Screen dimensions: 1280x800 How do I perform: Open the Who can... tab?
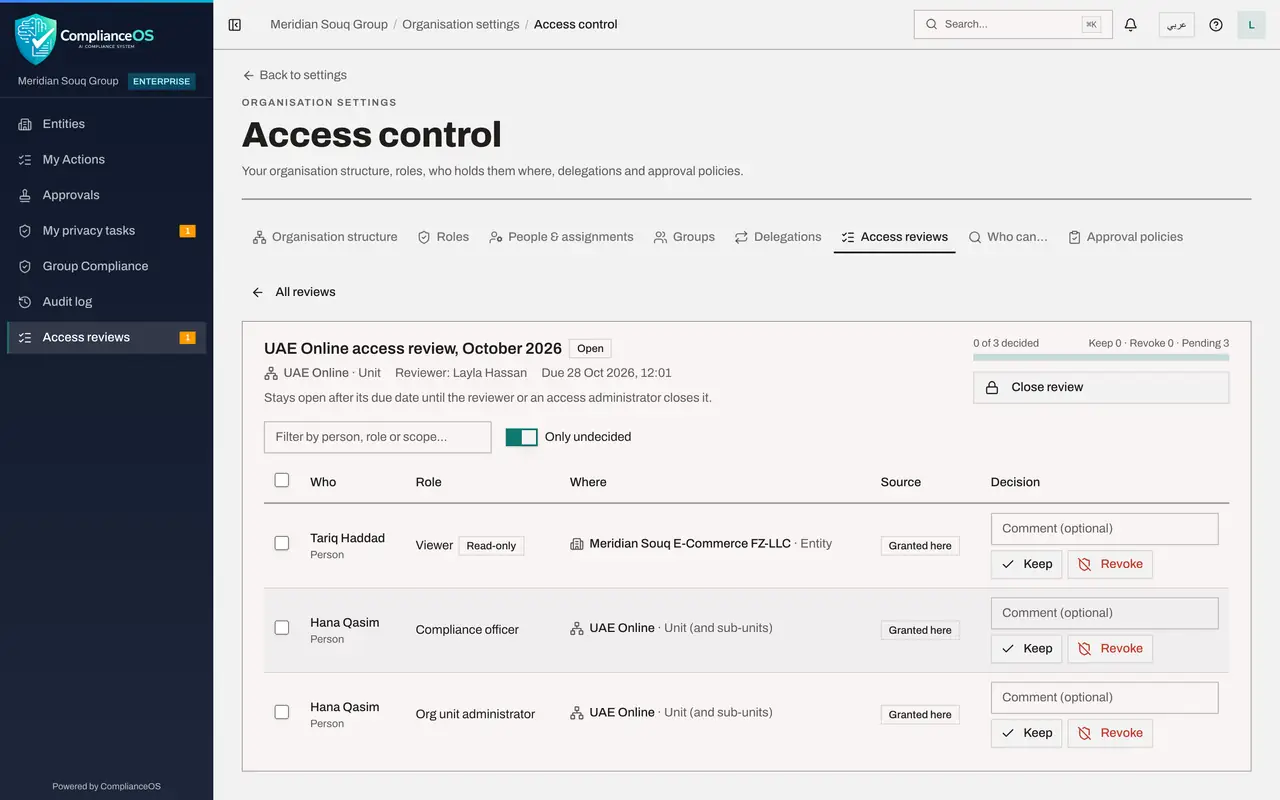tap(1008, 237)
